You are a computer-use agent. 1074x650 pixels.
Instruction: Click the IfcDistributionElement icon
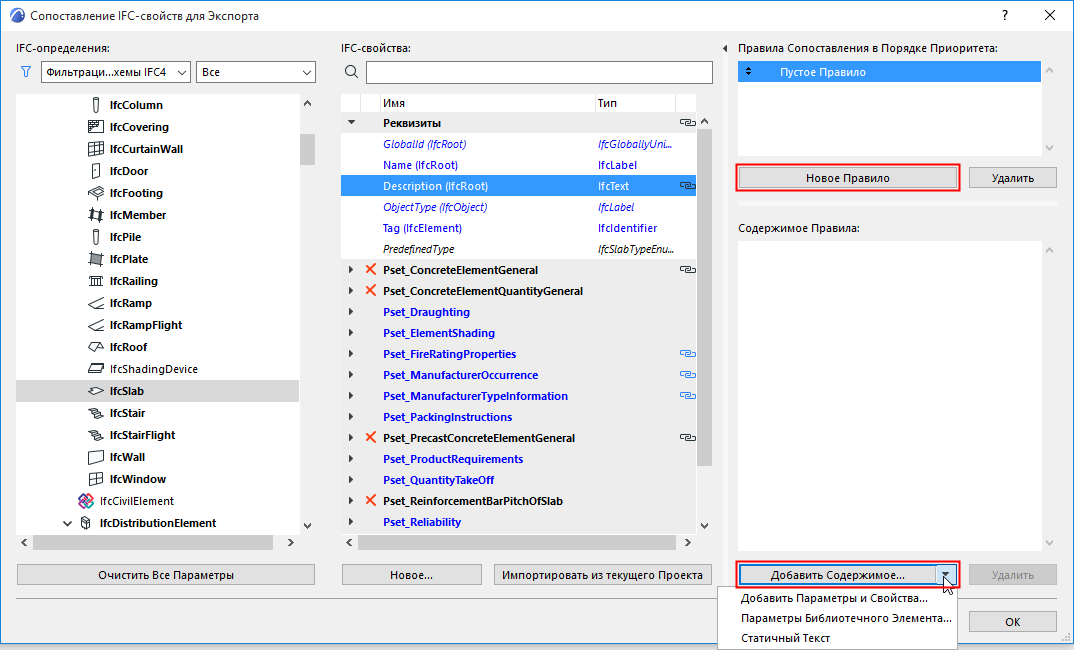click(x=86, y=523)
